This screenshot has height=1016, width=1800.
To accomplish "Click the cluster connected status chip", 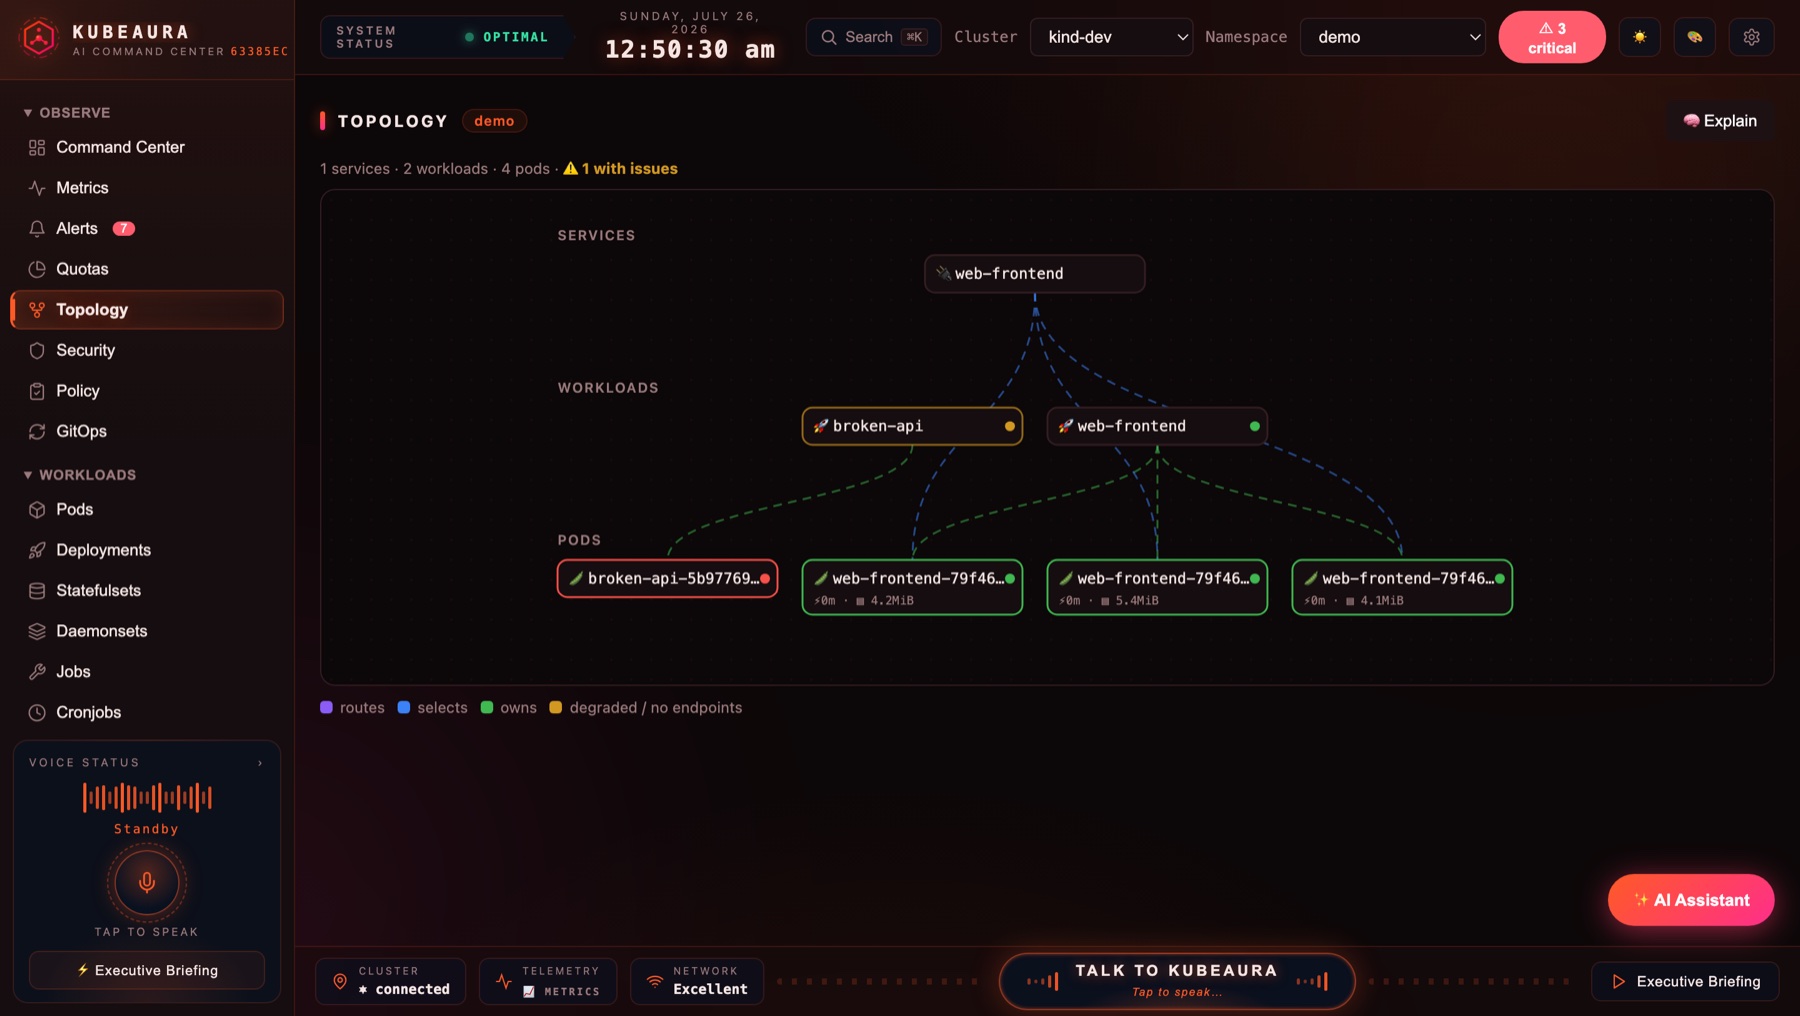I will pyautogui.click(x=391, y=981).
